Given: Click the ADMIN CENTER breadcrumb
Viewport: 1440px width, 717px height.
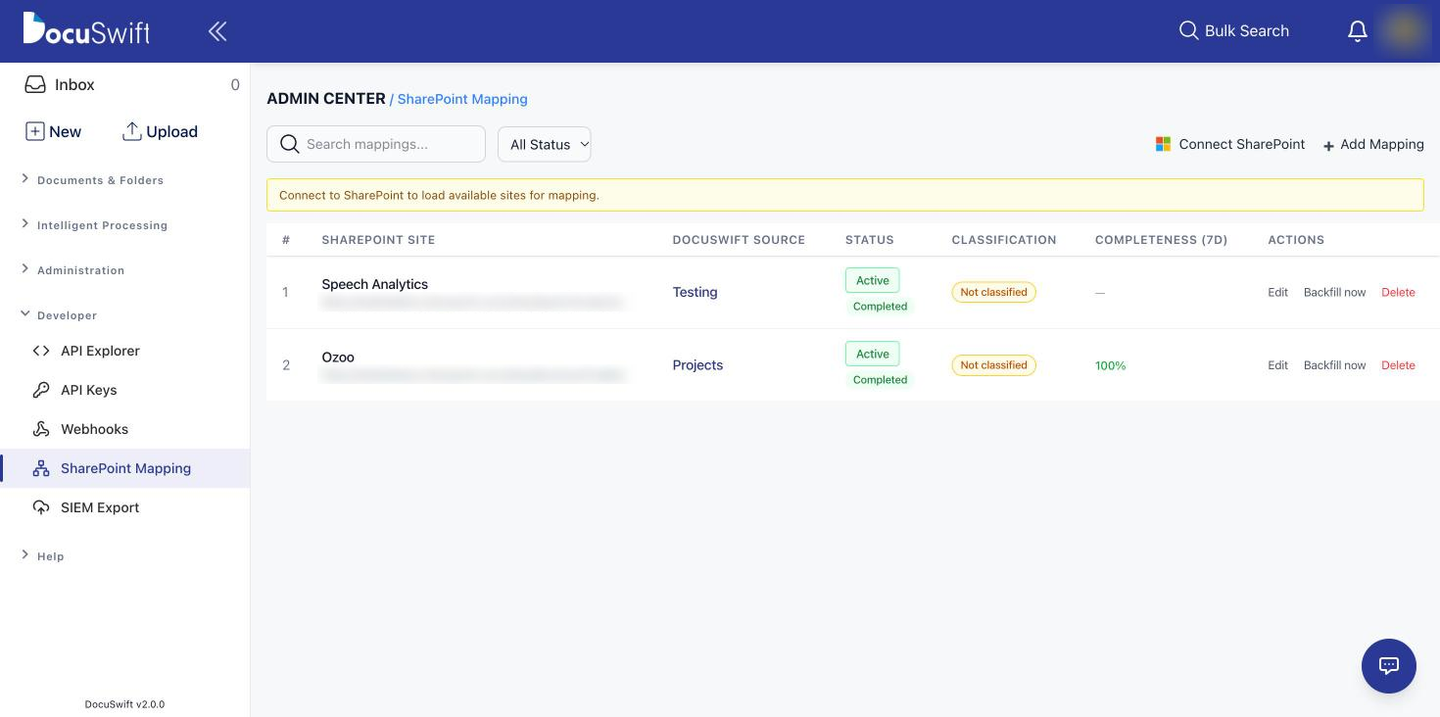Looking at the screenshot, I should coord(326,98).
